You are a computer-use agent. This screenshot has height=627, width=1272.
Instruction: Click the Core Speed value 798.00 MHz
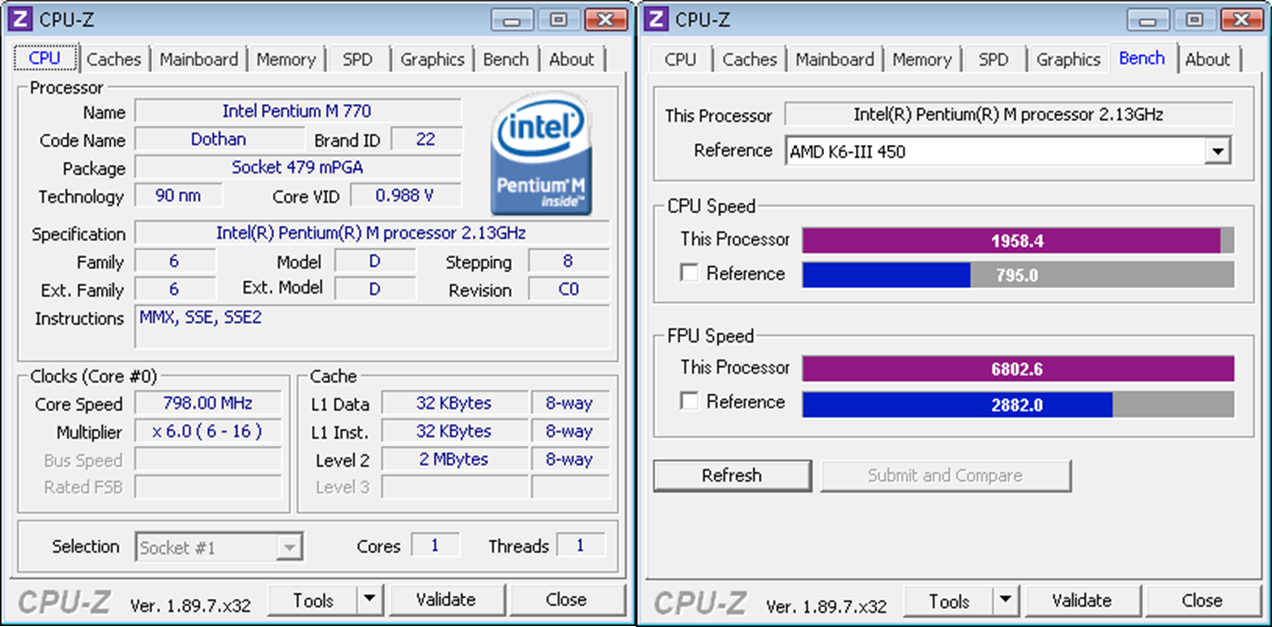point(208,404)
